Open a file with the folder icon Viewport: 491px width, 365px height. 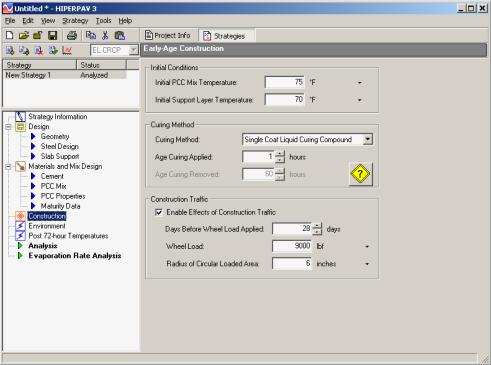click(x=24, y=35)
